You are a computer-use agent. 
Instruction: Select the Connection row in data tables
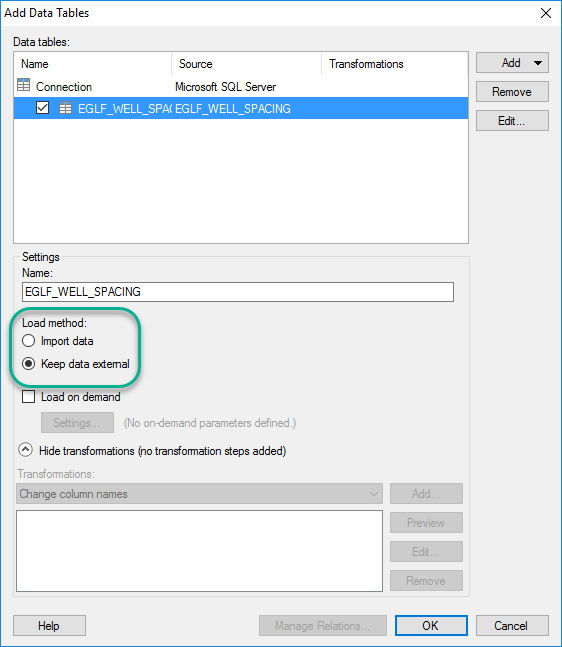click(x=241, y=87)
